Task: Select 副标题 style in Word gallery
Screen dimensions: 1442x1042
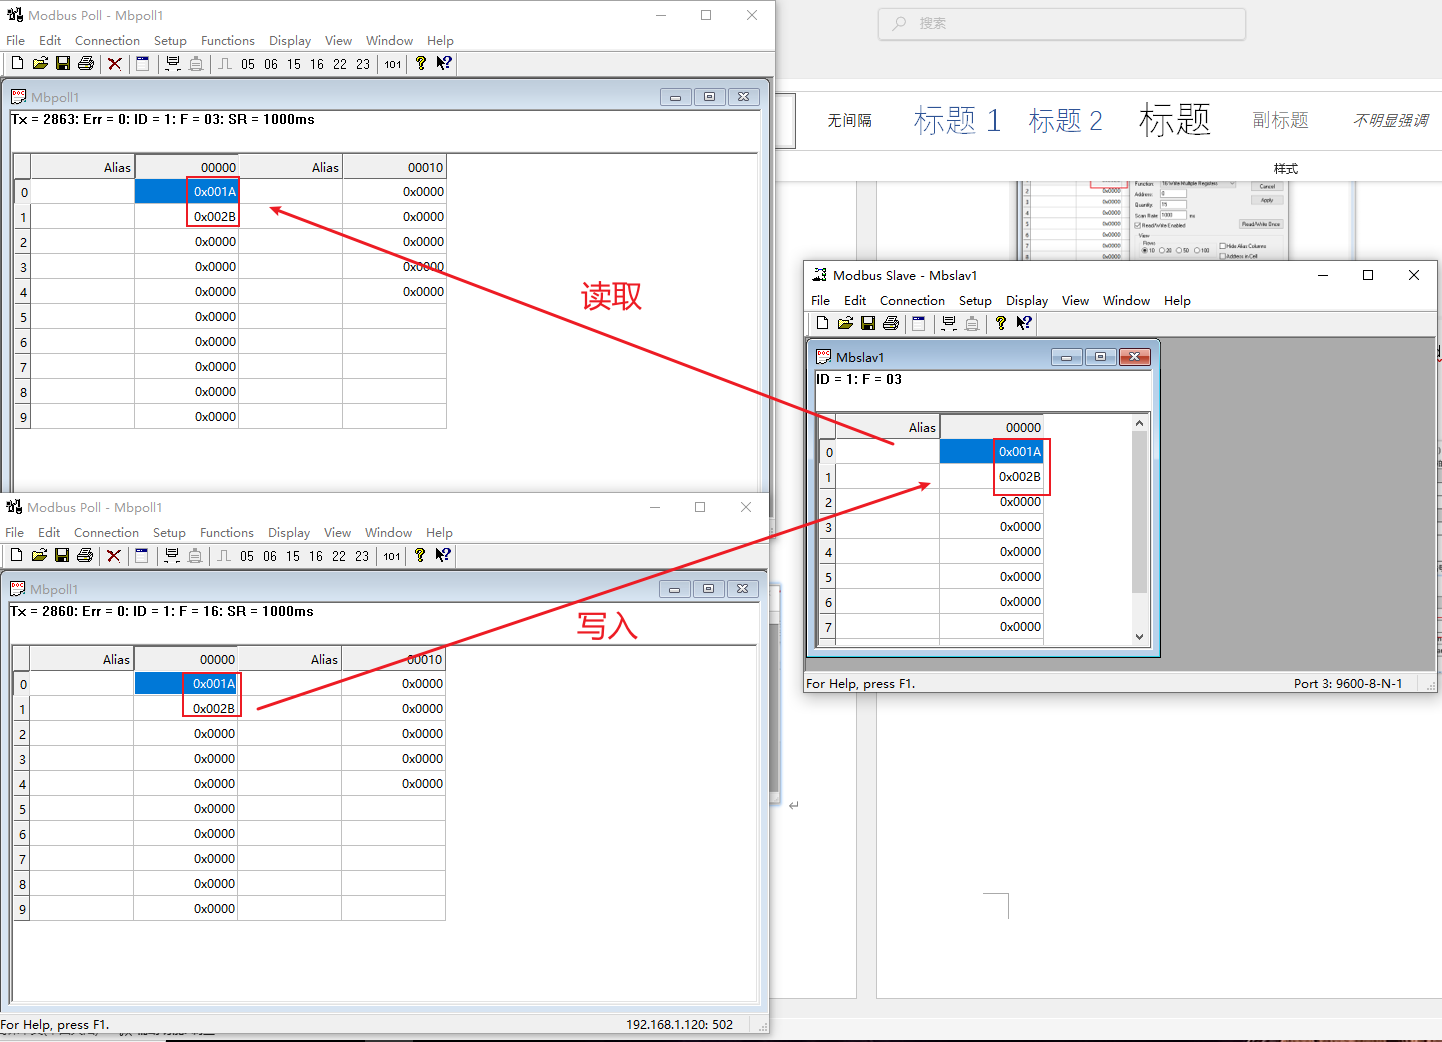Action: click(1281, 120)
